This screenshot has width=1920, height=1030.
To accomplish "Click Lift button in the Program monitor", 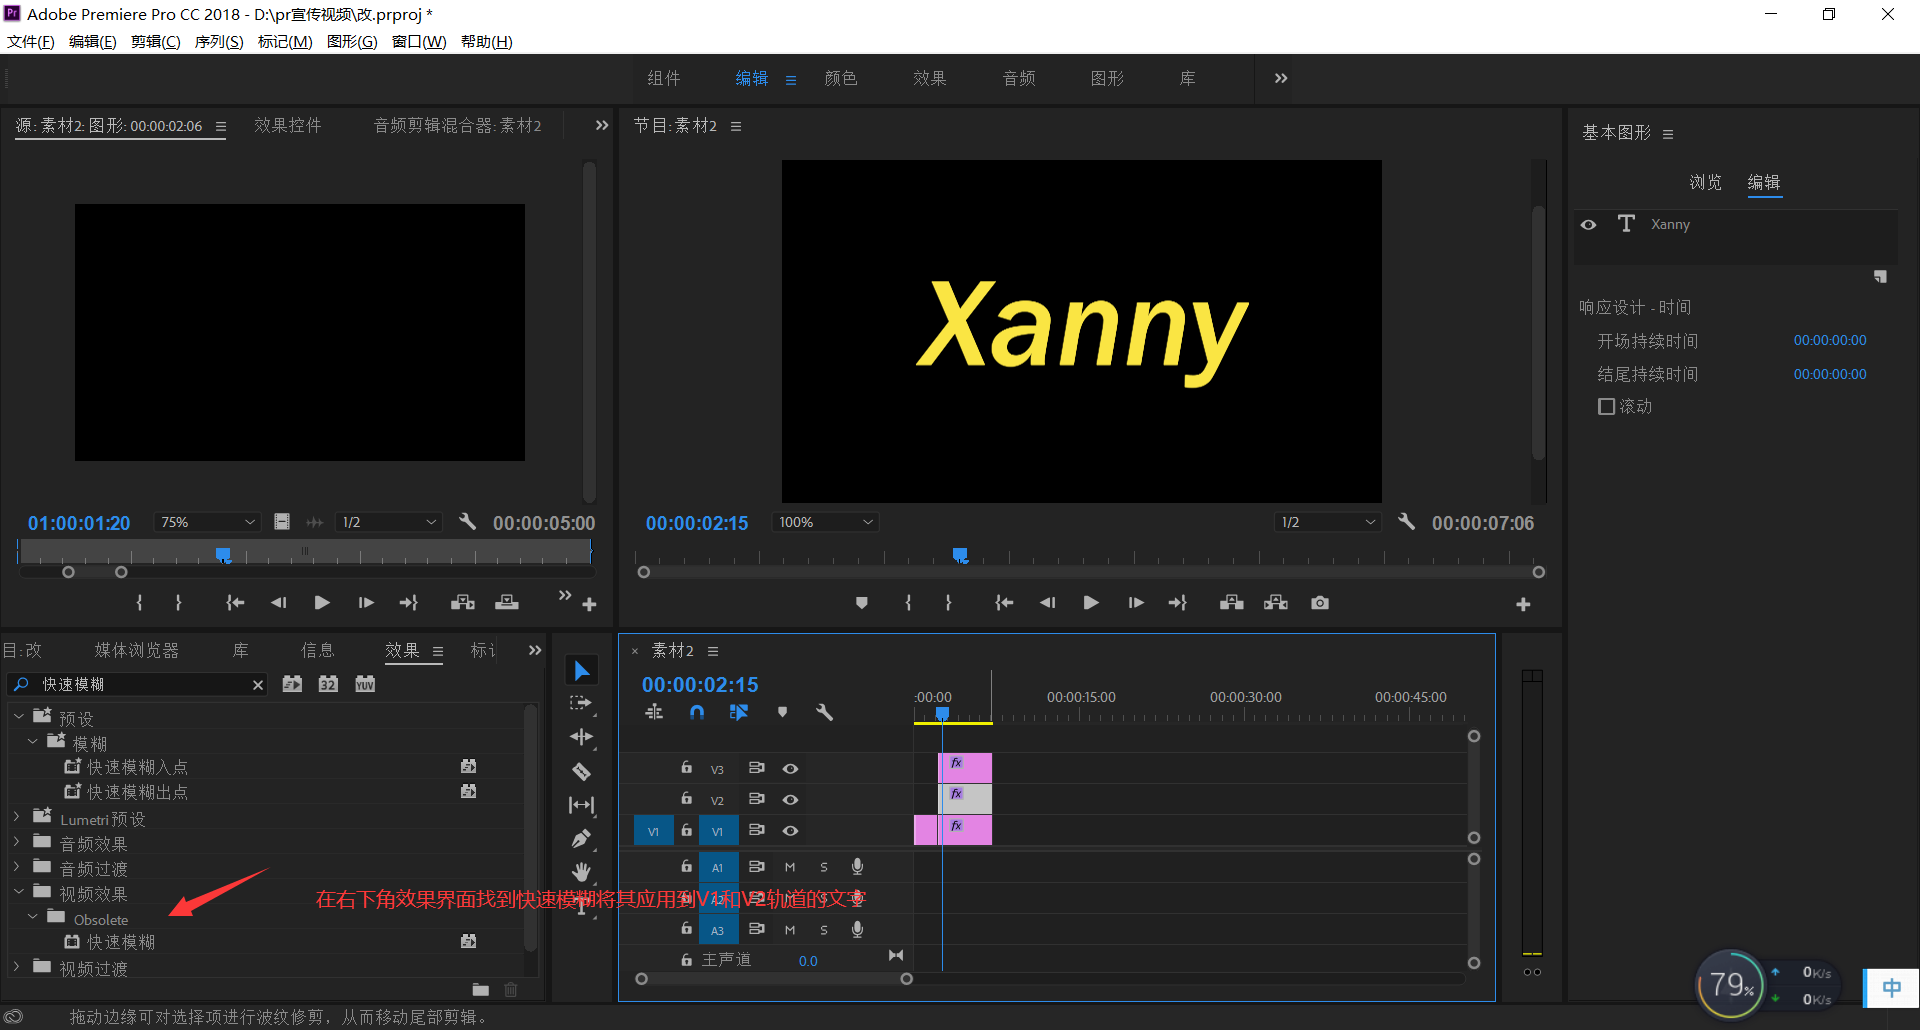I will click(1232, 603).
